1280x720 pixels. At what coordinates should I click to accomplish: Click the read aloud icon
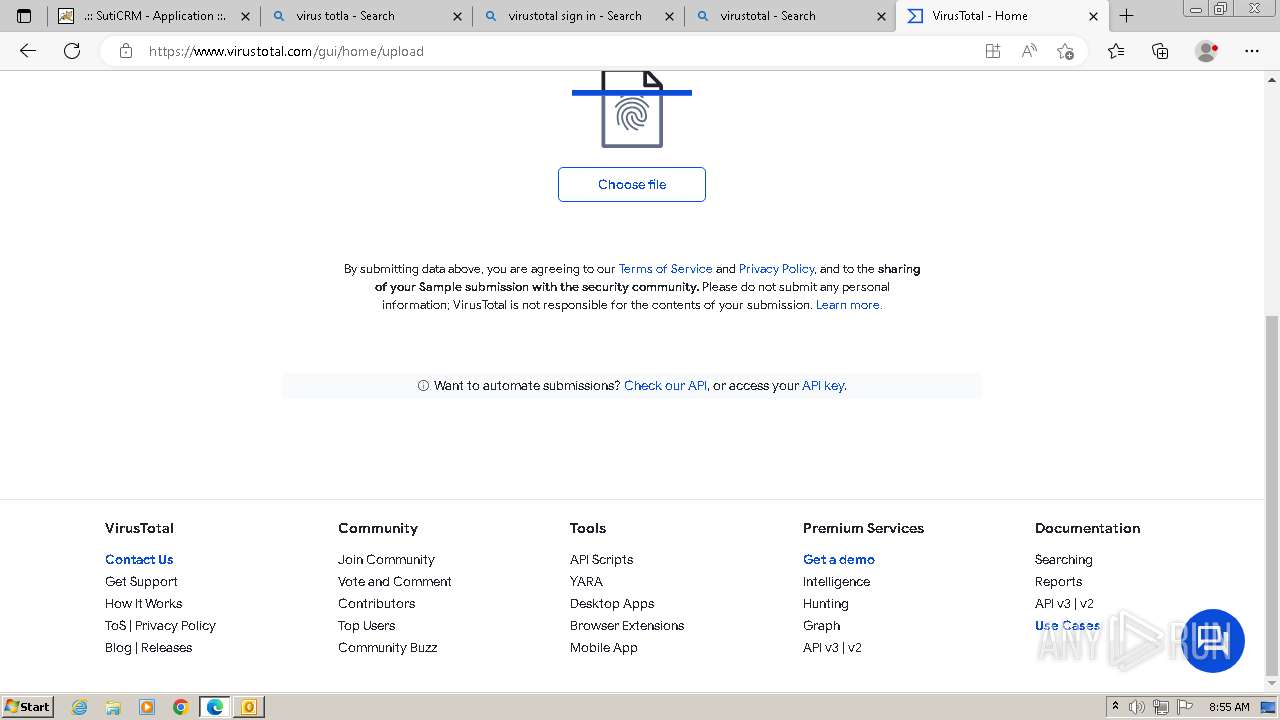(x=1028, y=51)
